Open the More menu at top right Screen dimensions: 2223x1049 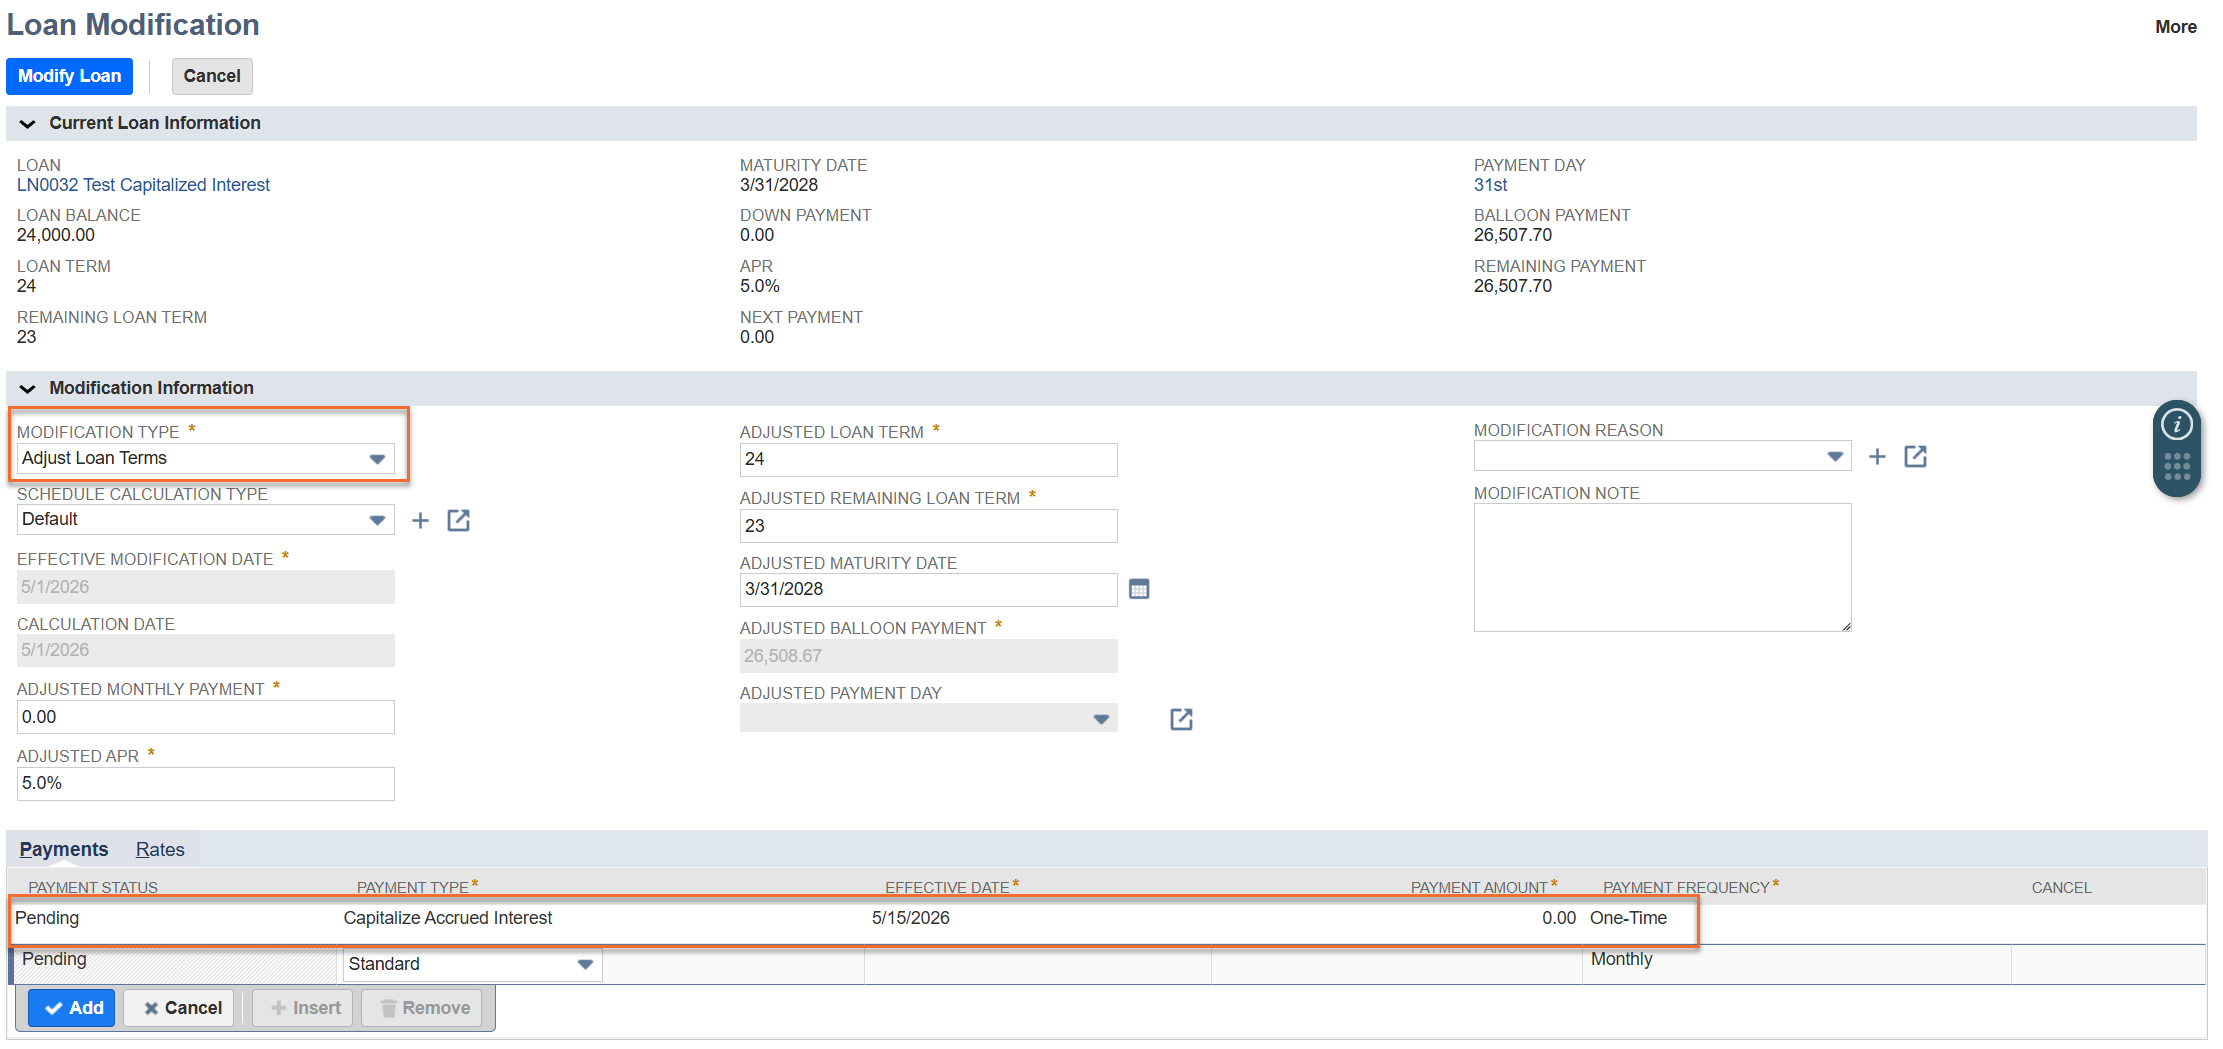(2175, 27)
